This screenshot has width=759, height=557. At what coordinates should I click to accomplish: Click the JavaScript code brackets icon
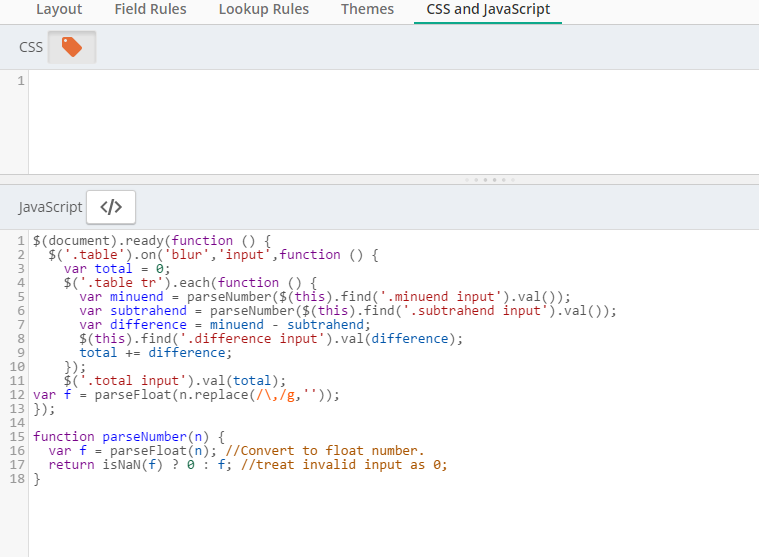pos(111,207)
